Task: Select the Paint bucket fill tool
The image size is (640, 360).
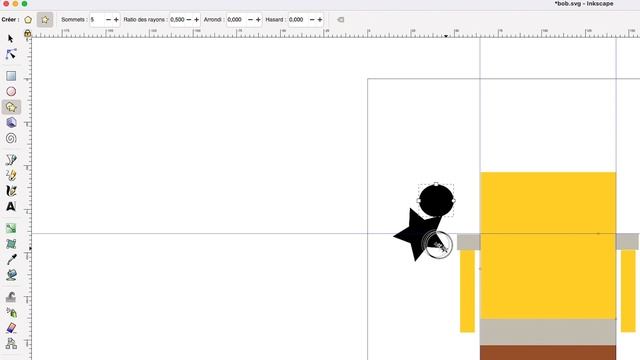Action: [11, 275]
